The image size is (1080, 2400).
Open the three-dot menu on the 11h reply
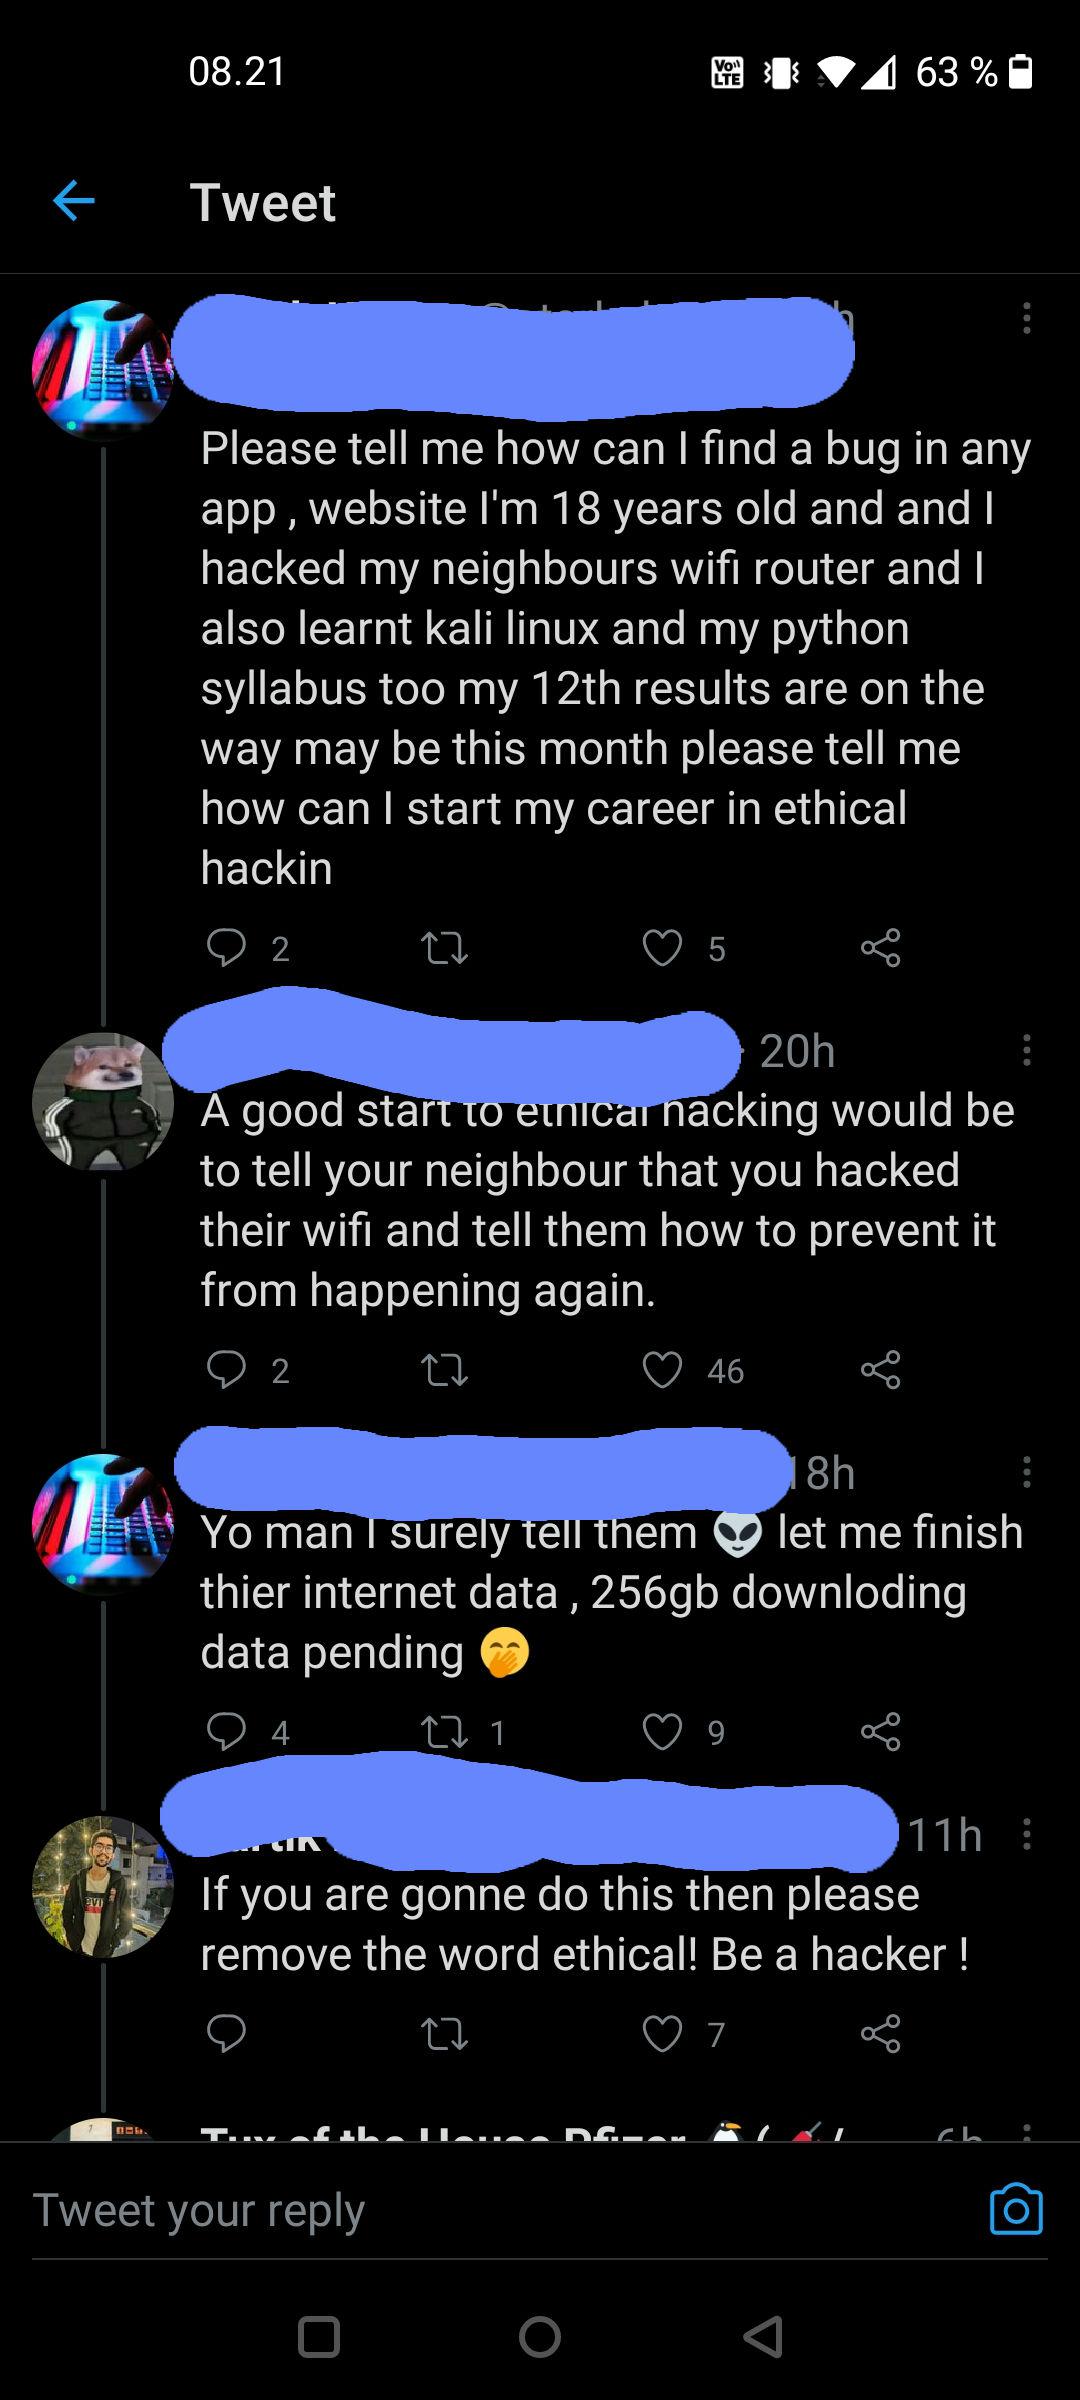(x=1026, y=1834)
